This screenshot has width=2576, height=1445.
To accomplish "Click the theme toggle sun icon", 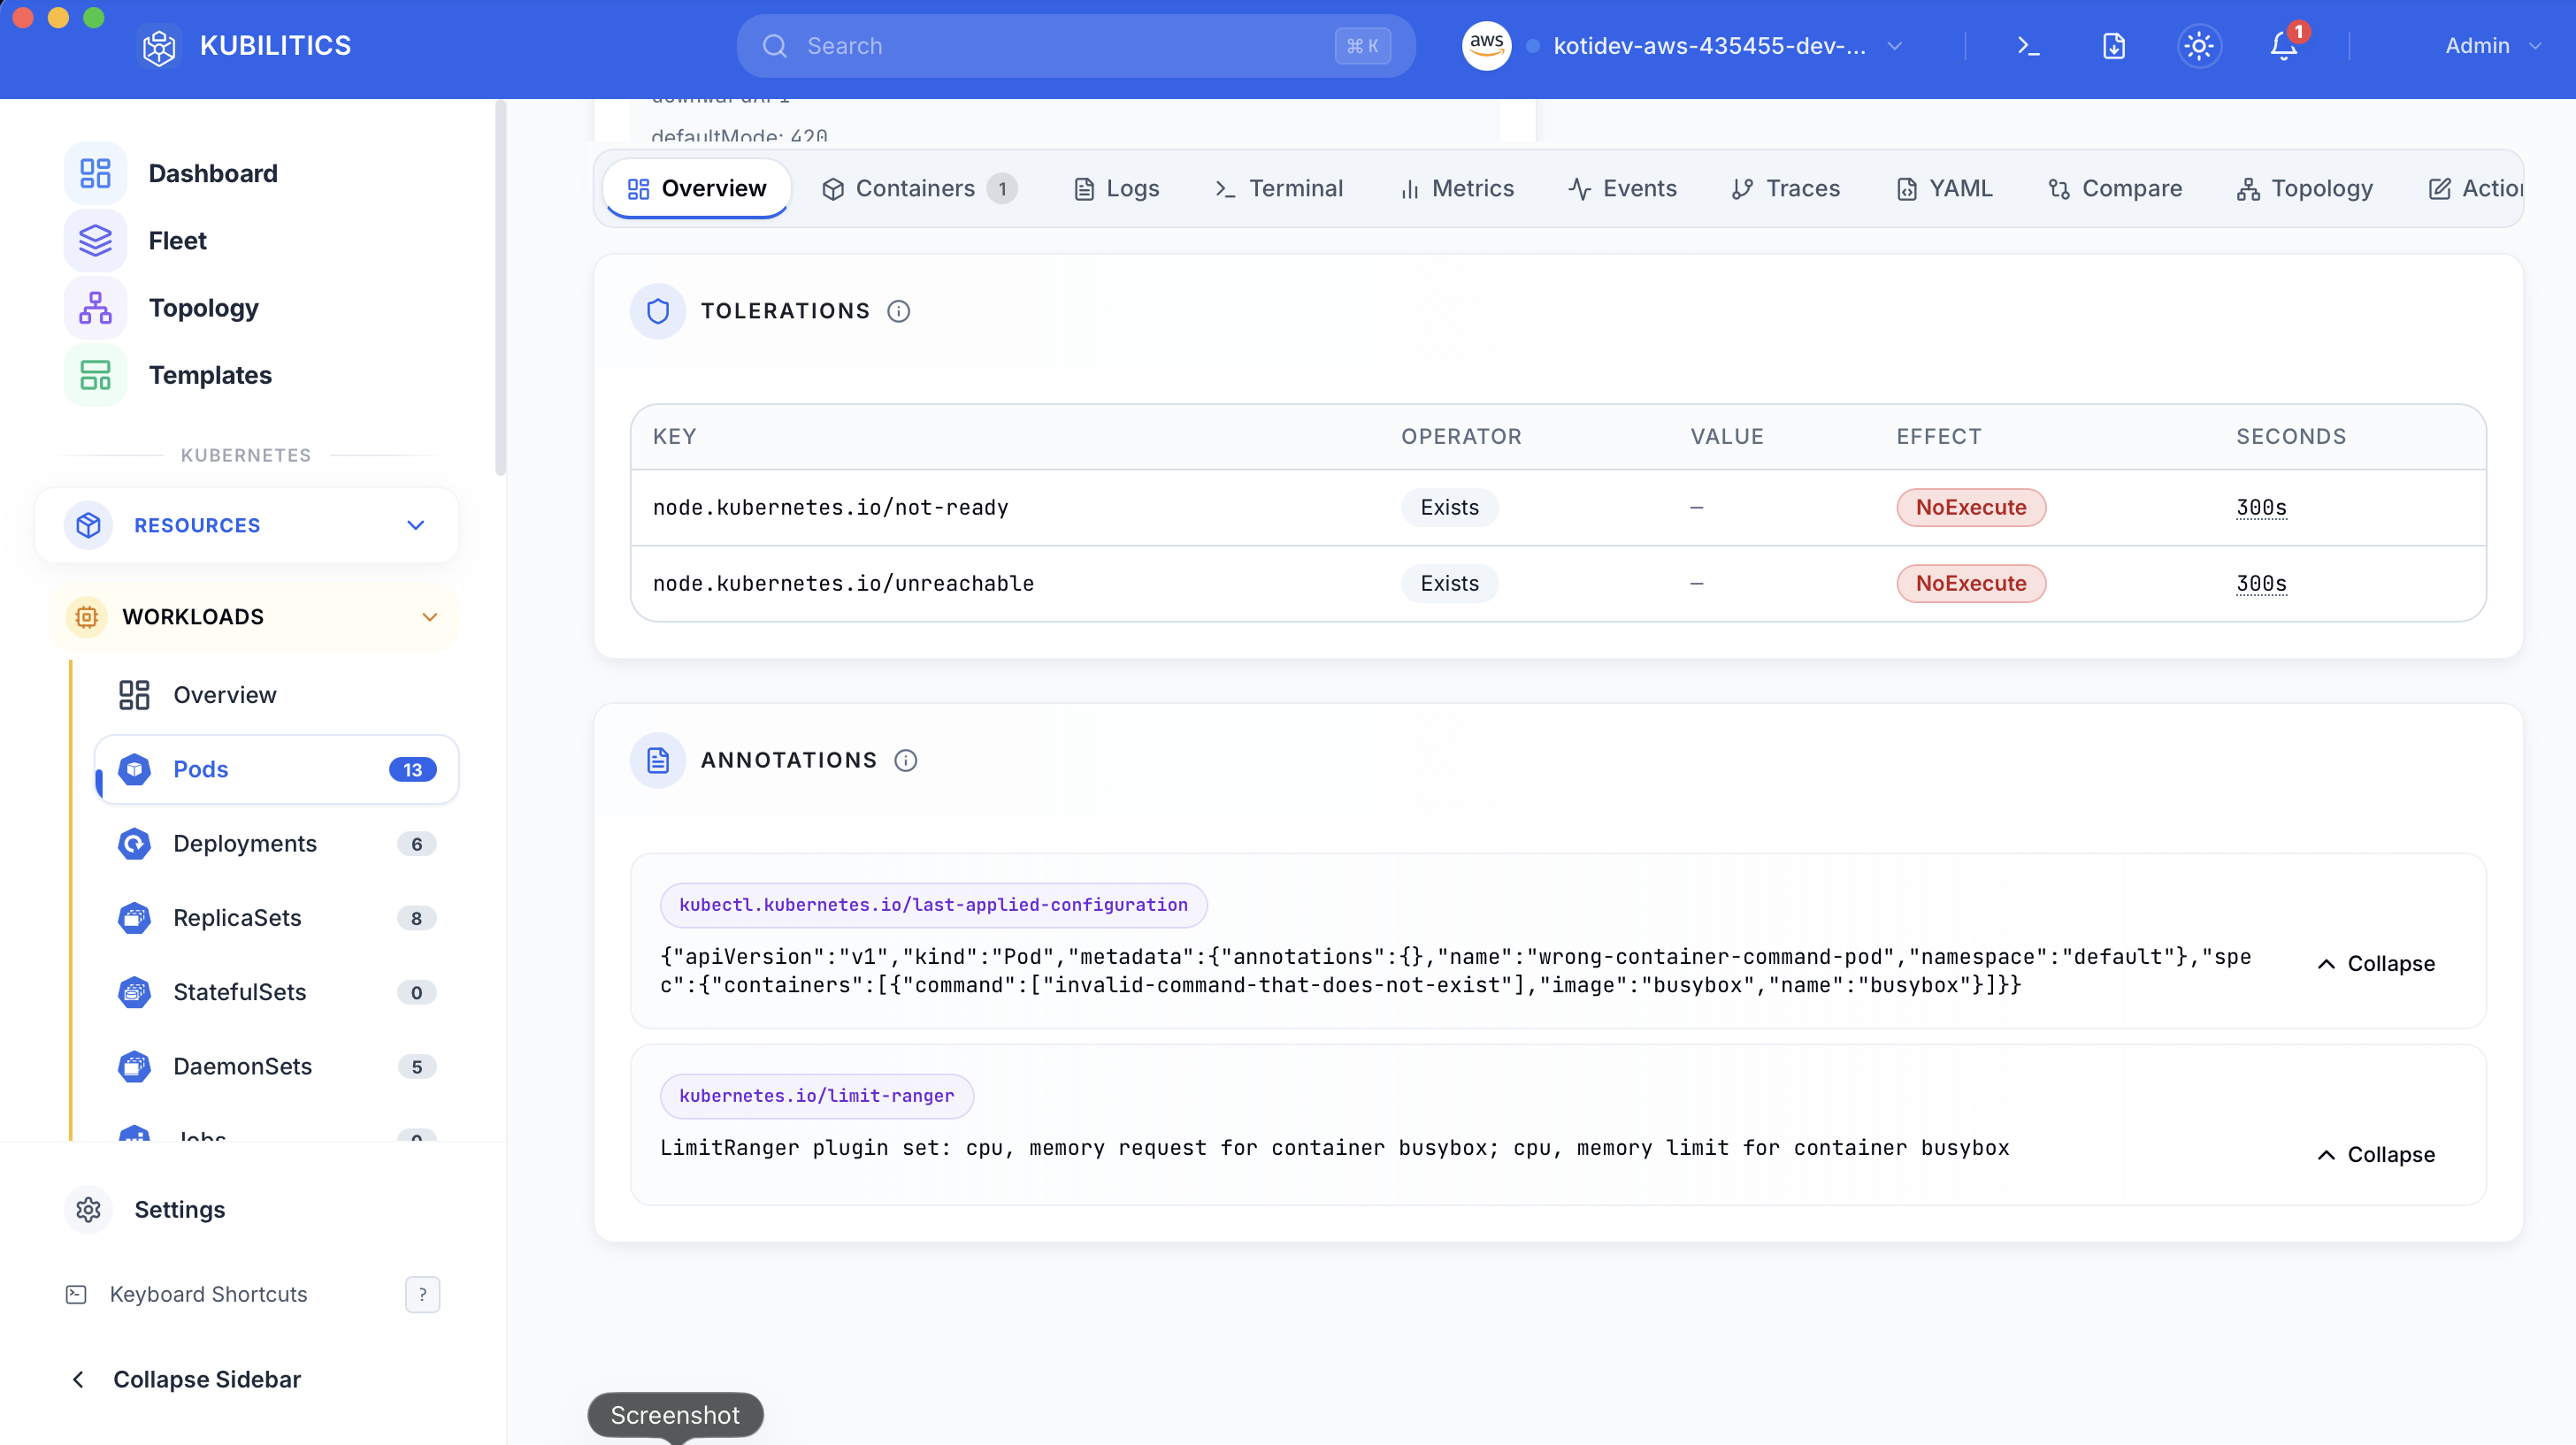I will 2199,46.
